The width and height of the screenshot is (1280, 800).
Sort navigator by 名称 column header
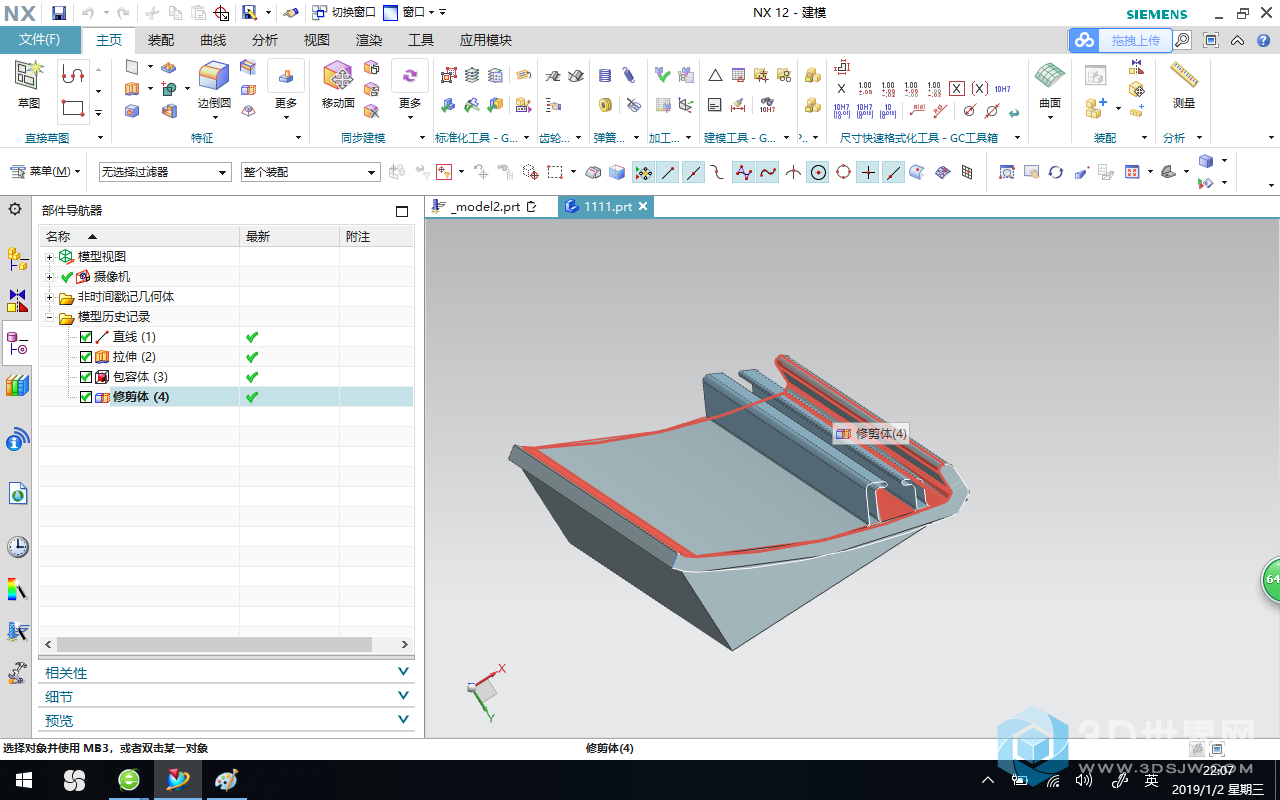(139, 236)
